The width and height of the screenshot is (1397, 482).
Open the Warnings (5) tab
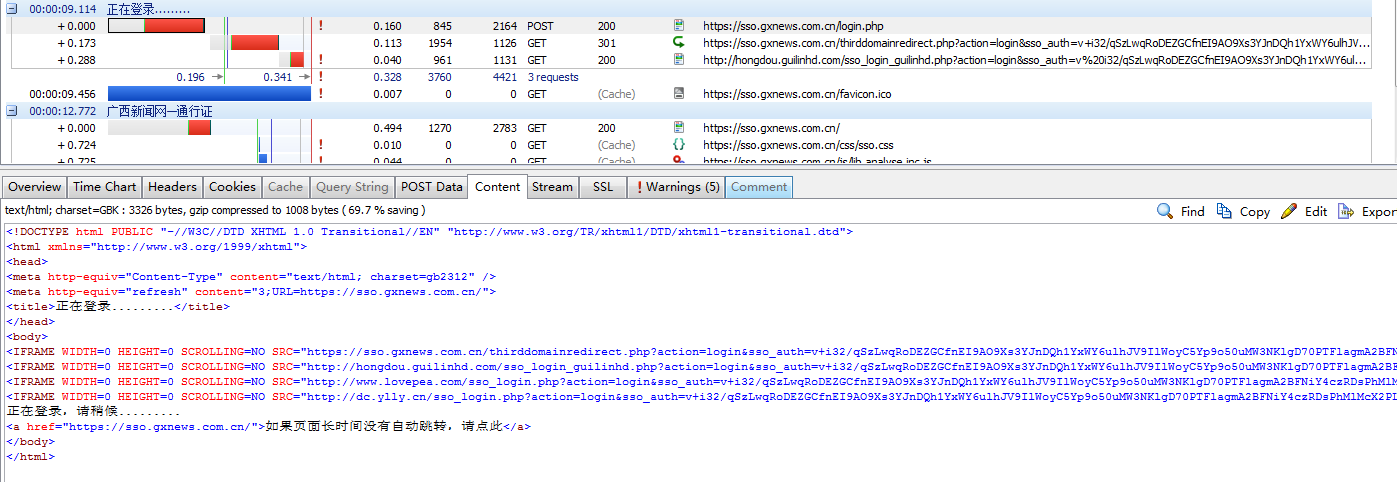pos(673,187)
